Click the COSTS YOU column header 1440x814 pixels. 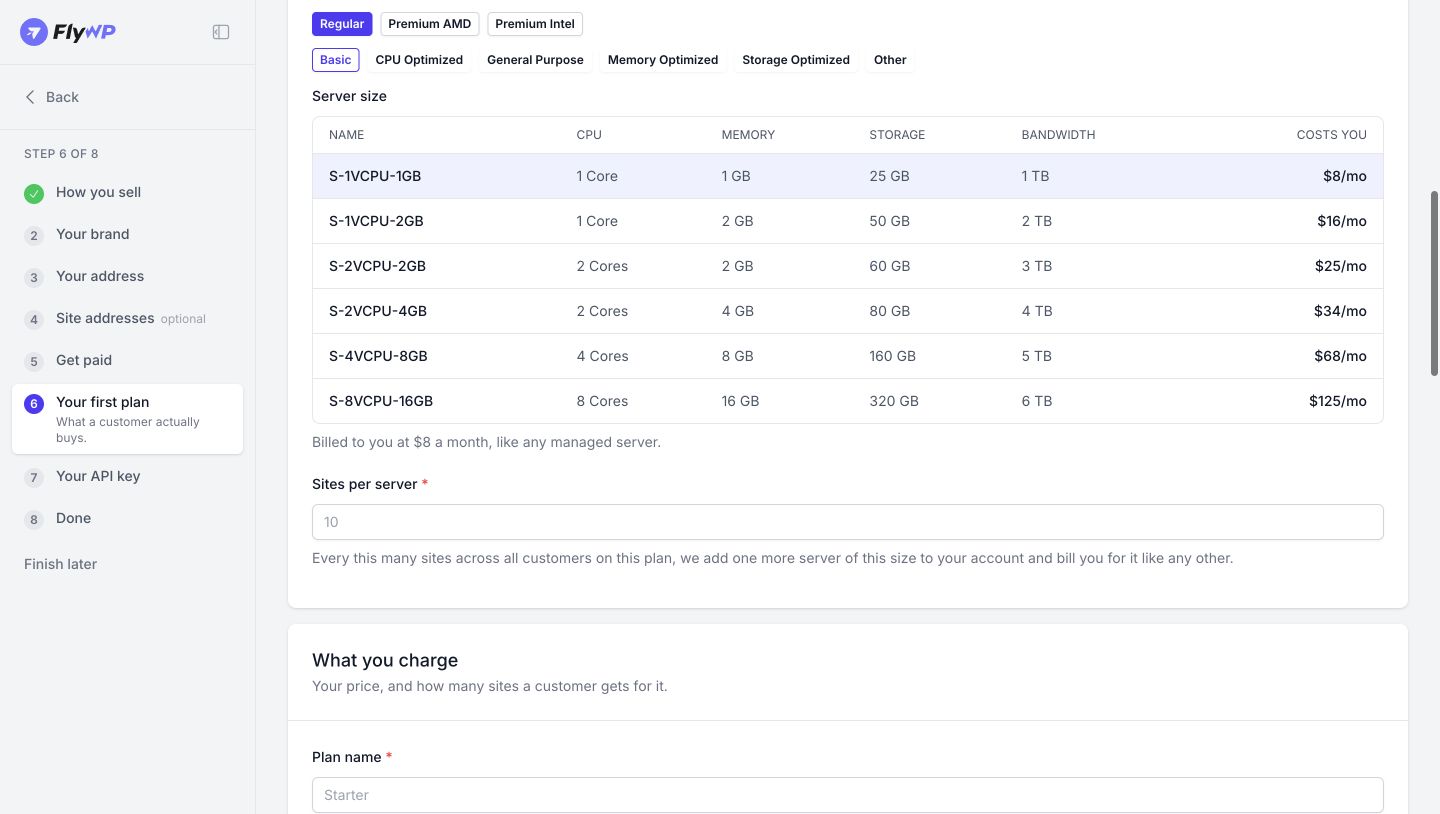pos(1331,135)
